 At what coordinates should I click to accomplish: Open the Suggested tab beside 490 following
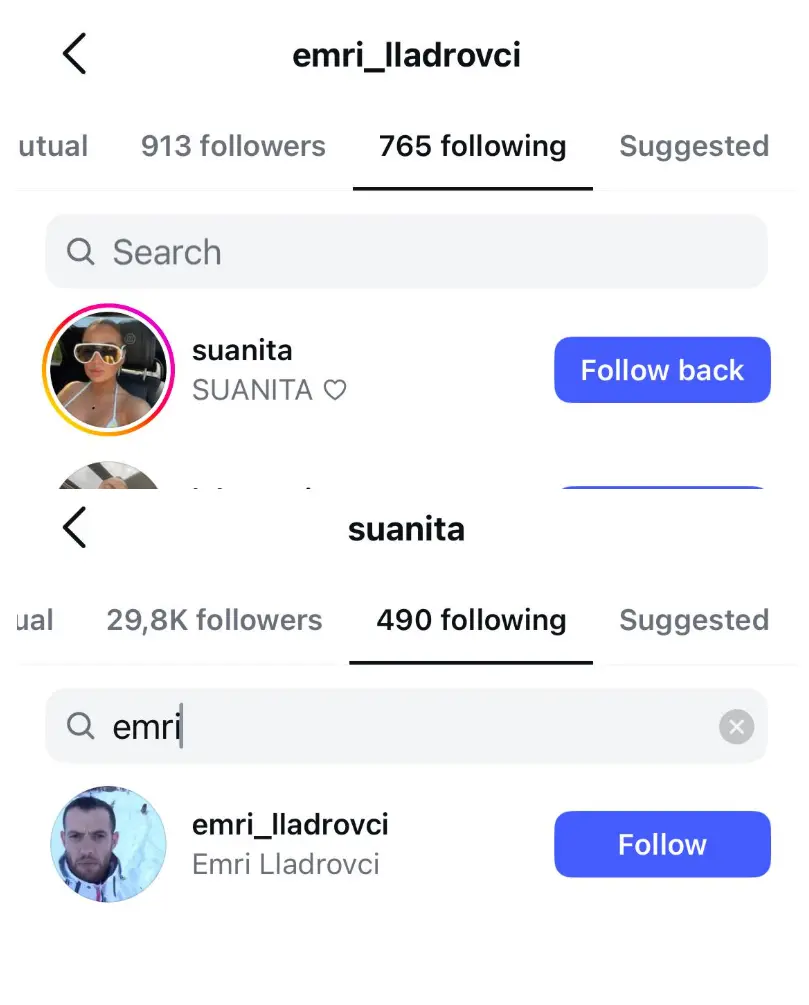(x=694, y=620)
